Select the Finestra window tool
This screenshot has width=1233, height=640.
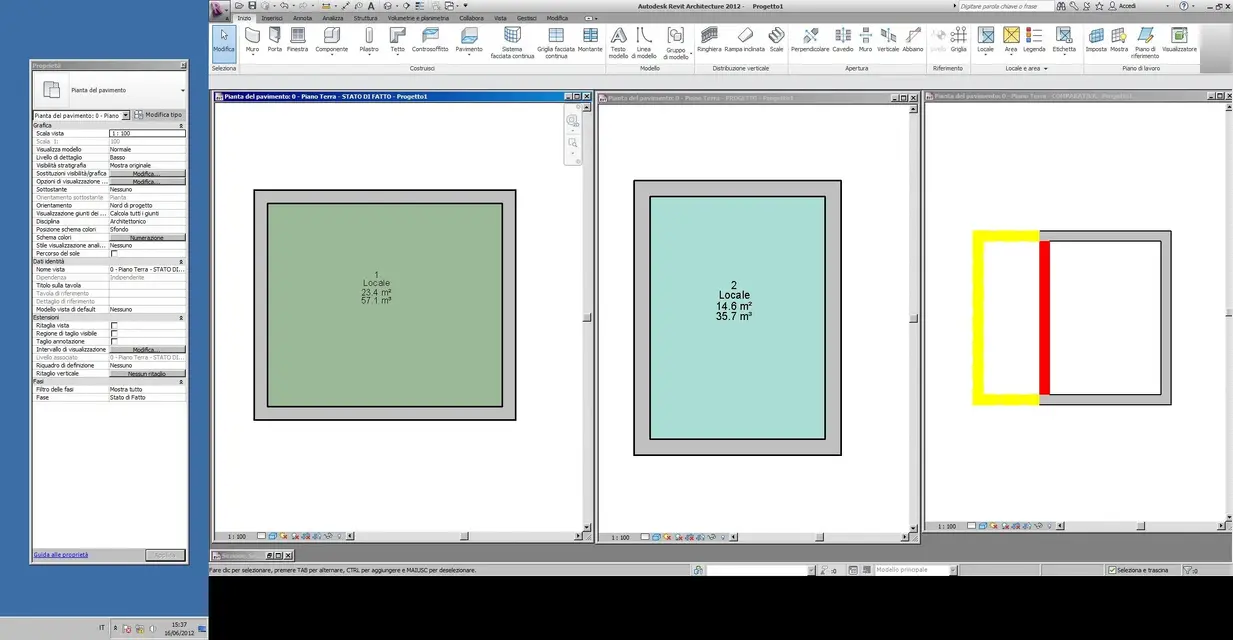297,40
